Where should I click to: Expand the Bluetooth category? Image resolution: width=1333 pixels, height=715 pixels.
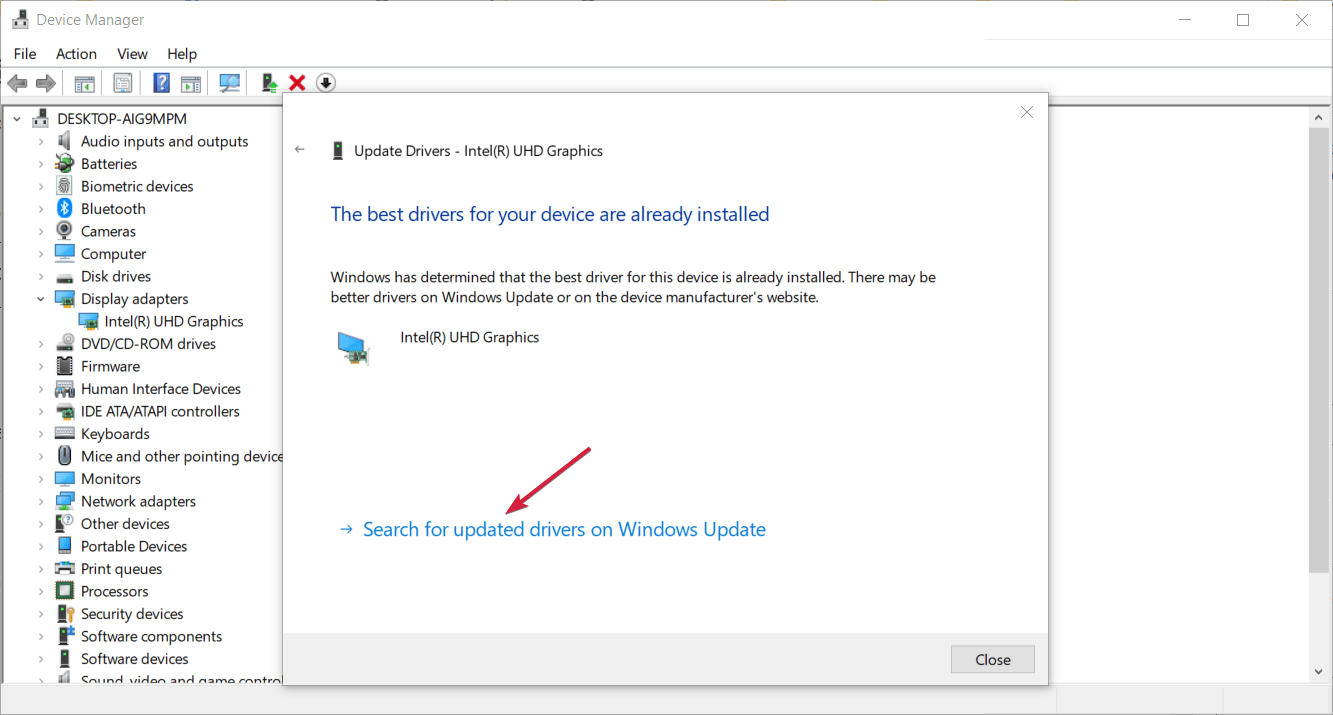pos(40,208)
